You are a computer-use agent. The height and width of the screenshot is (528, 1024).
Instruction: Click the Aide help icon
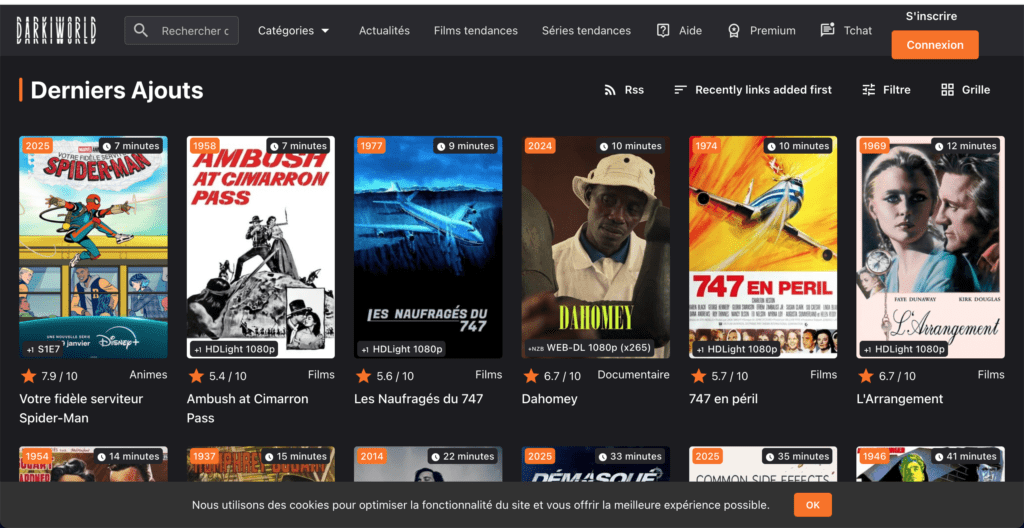pyautogui.click(x=664, y=31)
